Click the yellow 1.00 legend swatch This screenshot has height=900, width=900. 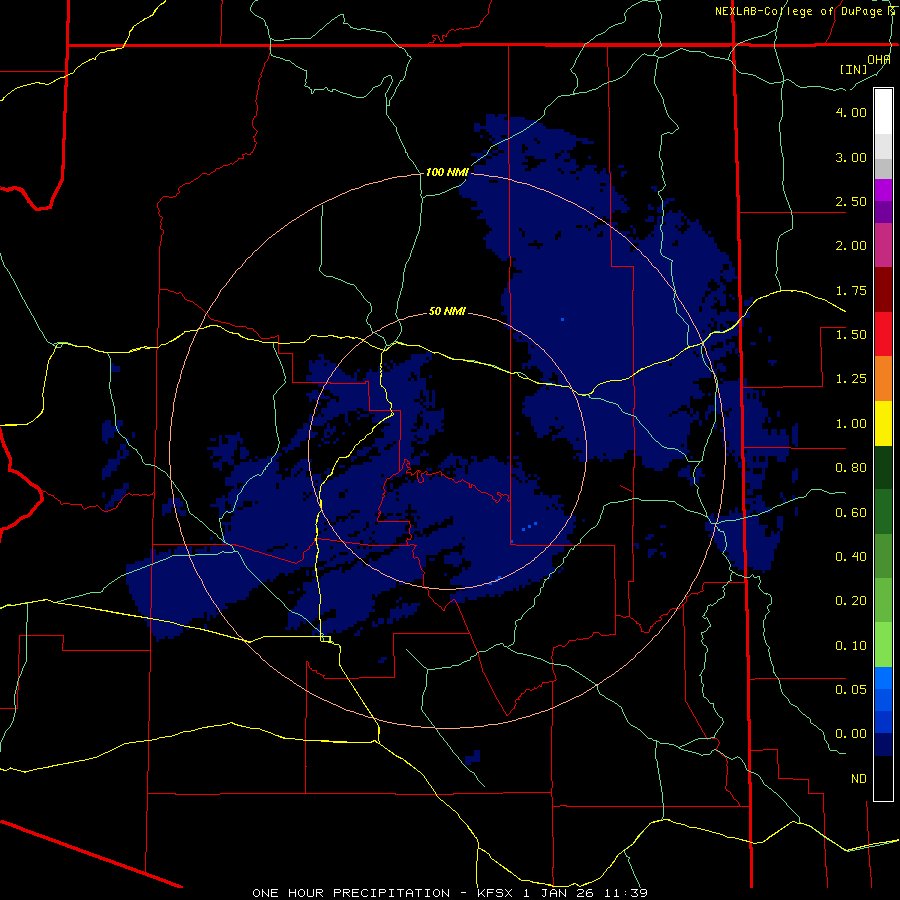(x=883, y=423)
